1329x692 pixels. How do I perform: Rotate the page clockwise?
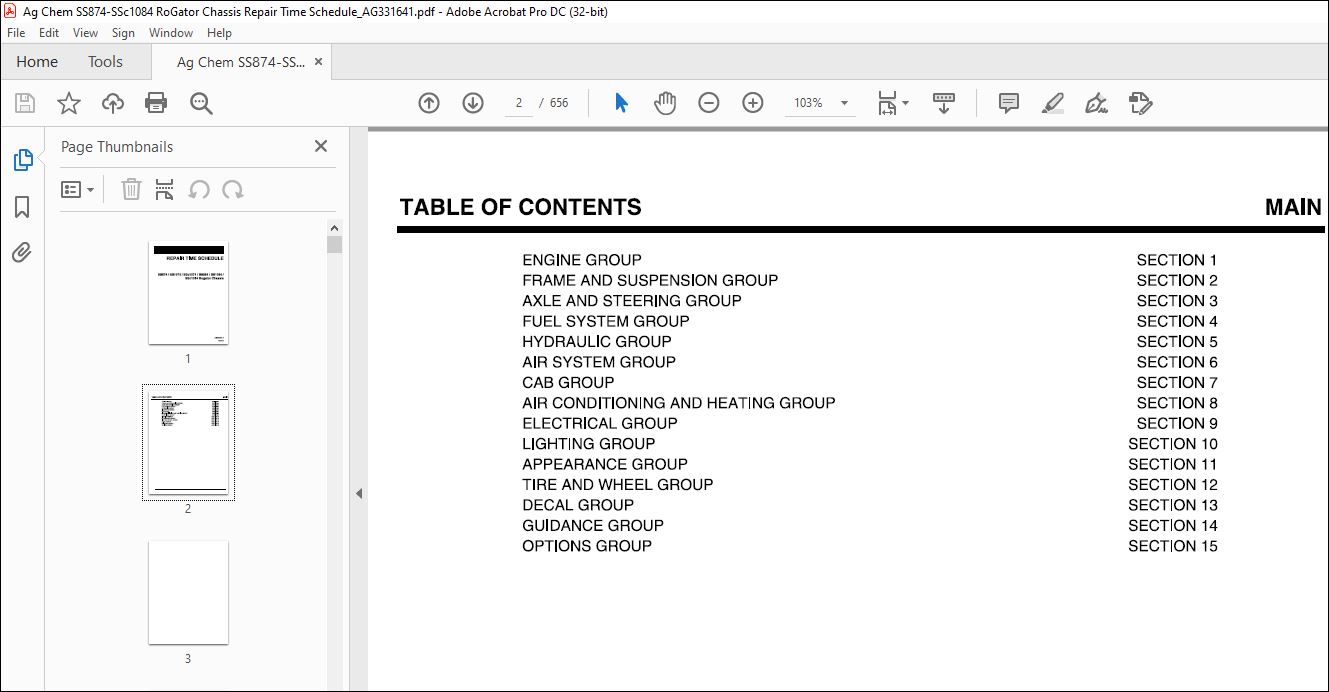233,190
